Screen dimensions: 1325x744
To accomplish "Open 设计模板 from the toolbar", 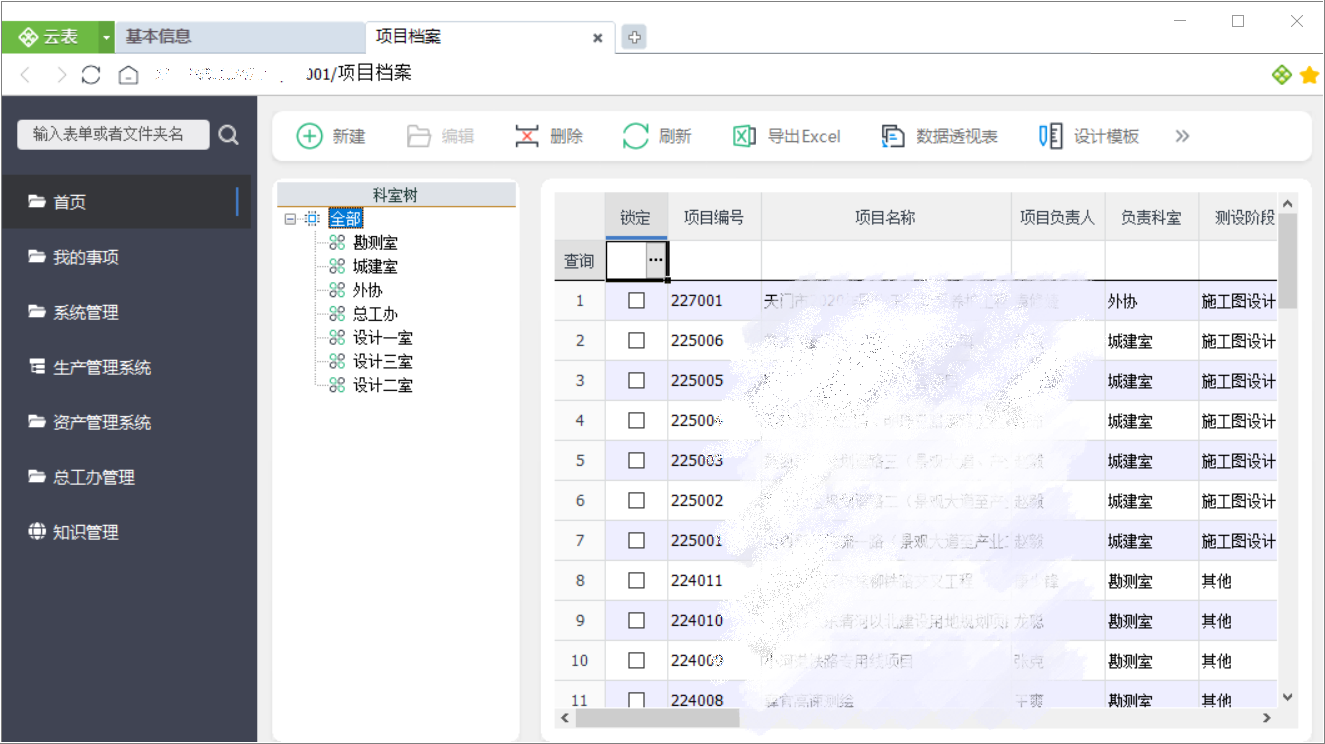I will (x=1089, y=136).
